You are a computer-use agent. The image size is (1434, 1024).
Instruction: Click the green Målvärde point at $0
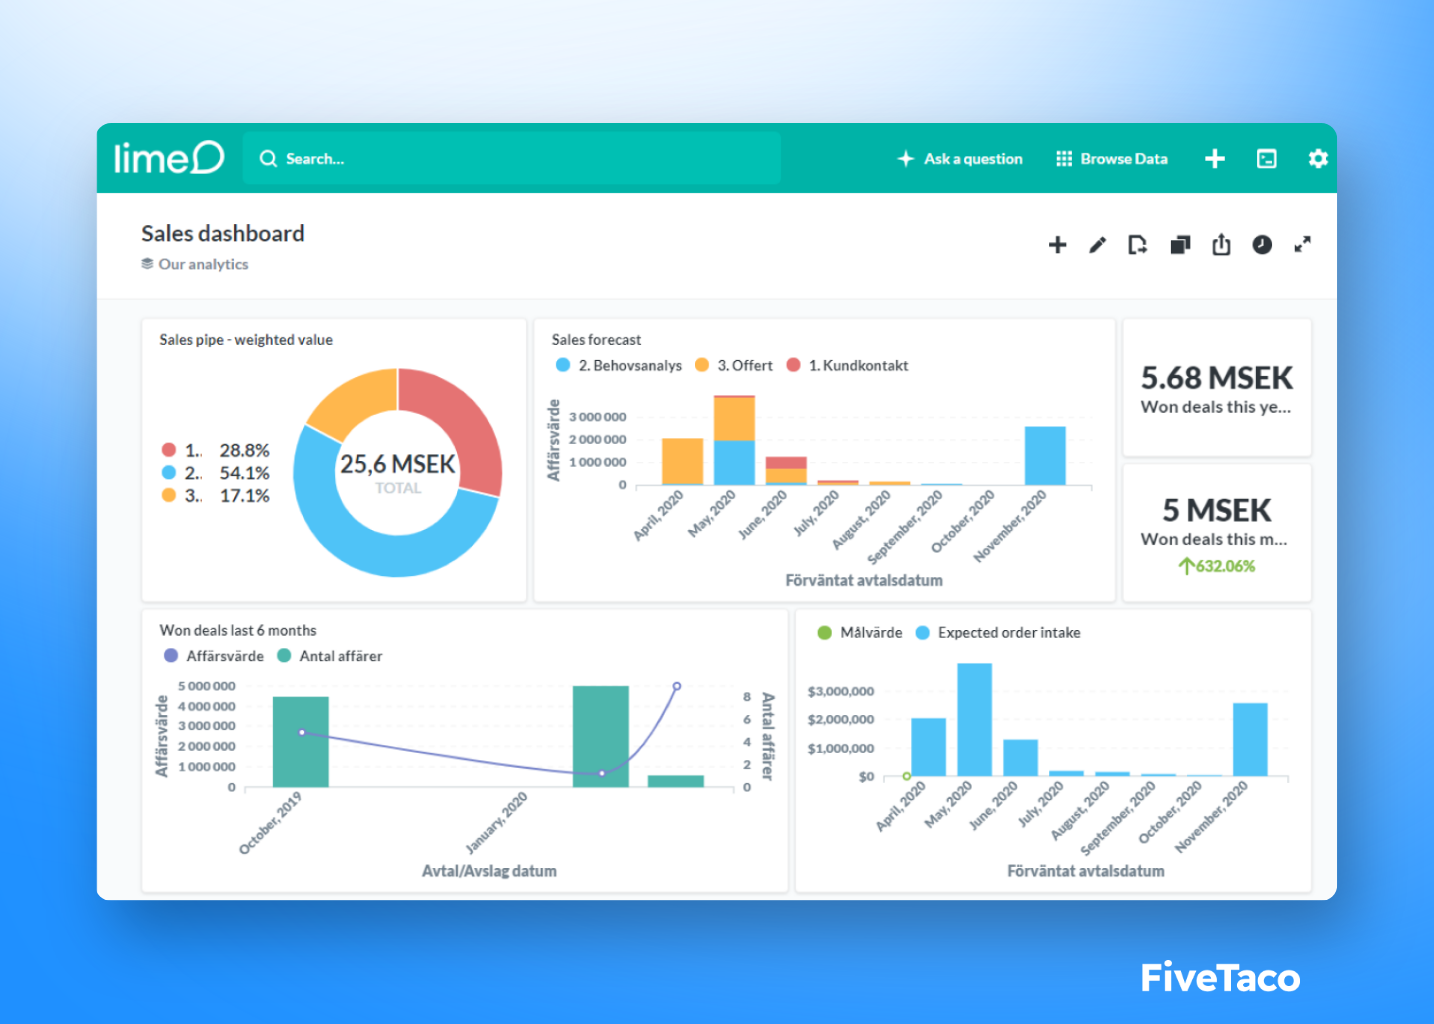907,776
